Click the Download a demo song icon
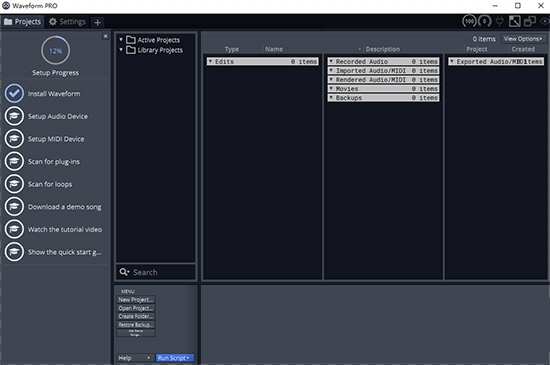Image resolution: width=550 pixels, height=365 pixels. pyautogui.click(x=14, y=207)
